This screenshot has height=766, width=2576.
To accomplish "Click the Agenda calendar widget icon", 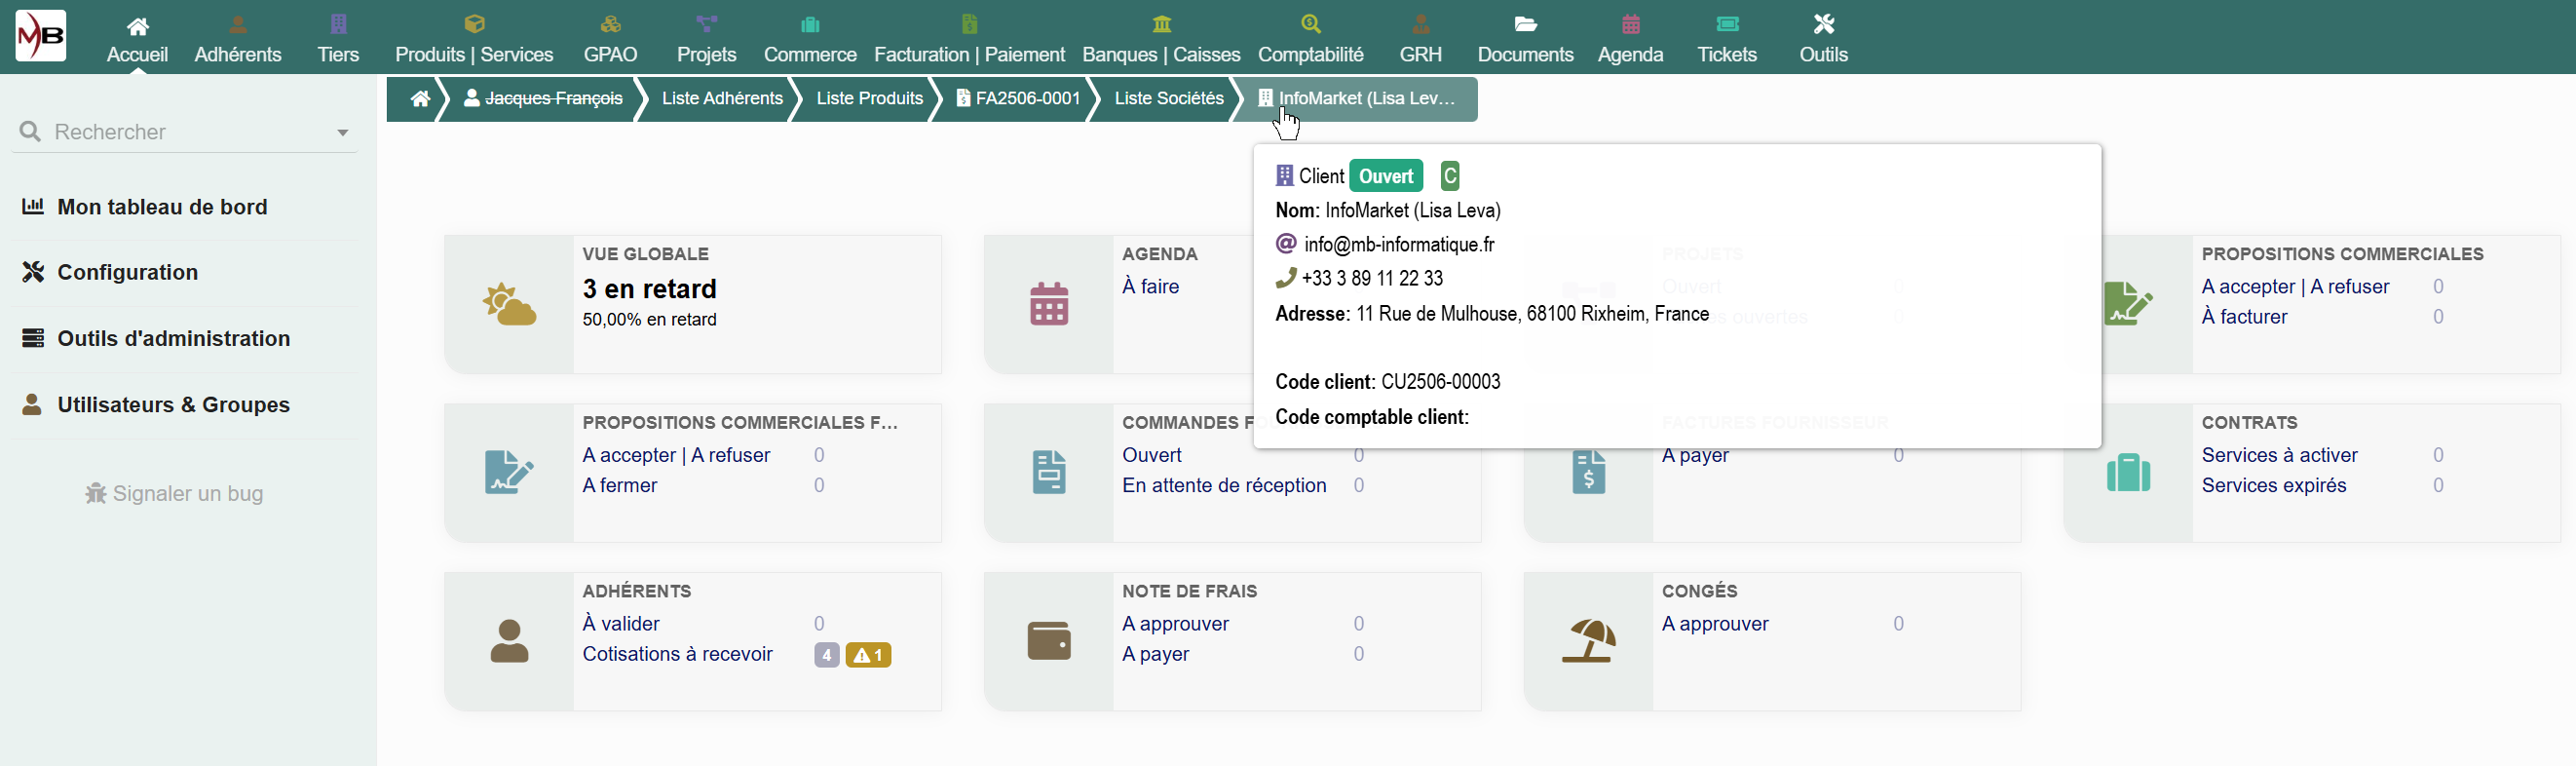I will point(1049,304).
